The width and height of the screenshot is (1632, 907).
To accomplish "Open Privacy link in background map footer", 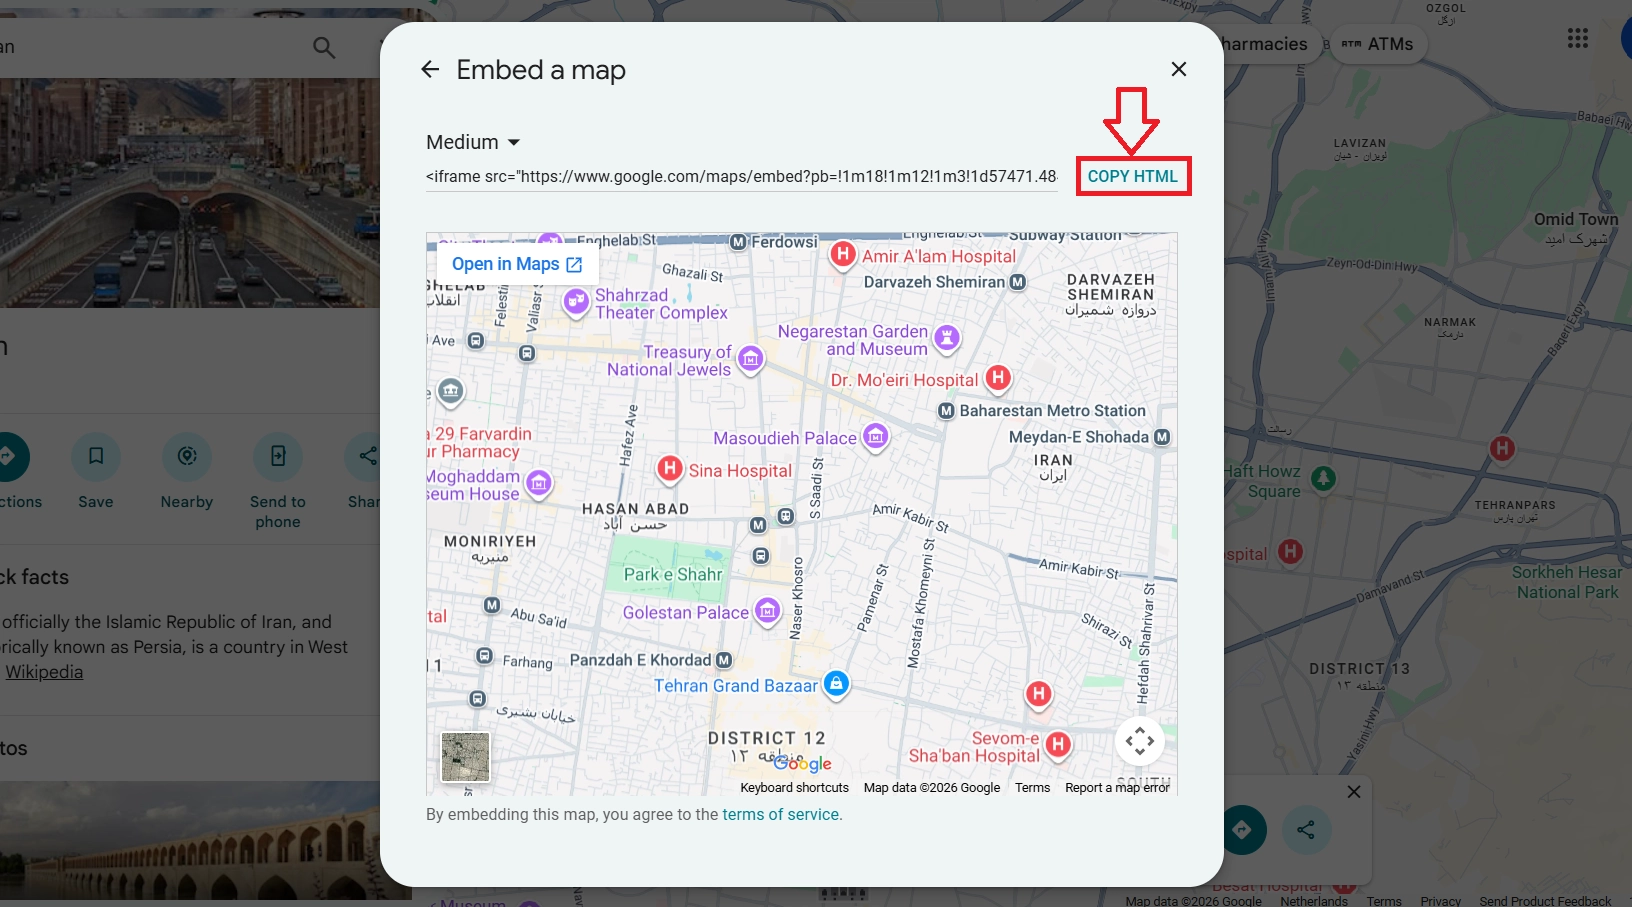I will click(1440, 901).
